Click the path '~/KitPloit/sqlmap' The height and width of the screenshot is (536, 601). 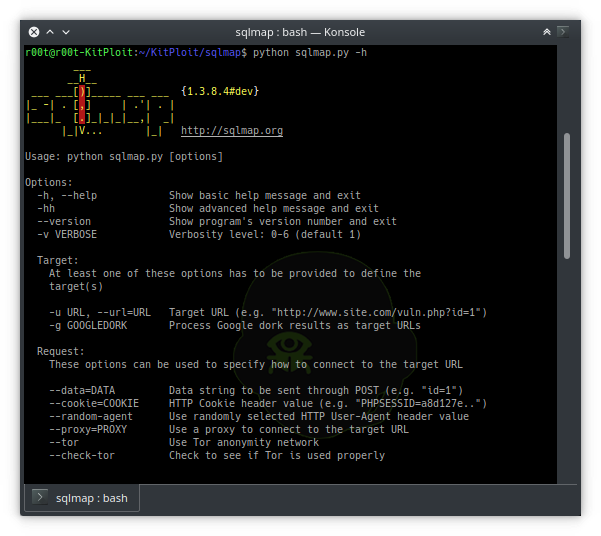coord(190,52)
